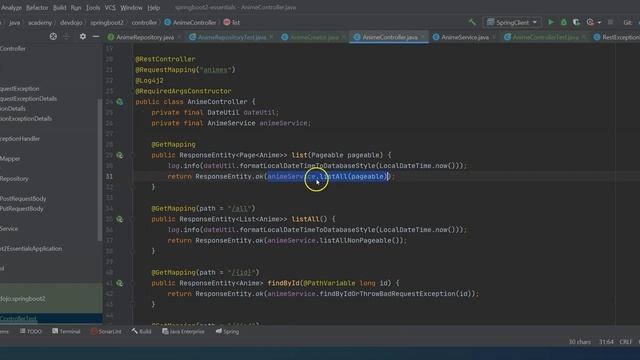Open the Window menu

click(x=131, y=7)
